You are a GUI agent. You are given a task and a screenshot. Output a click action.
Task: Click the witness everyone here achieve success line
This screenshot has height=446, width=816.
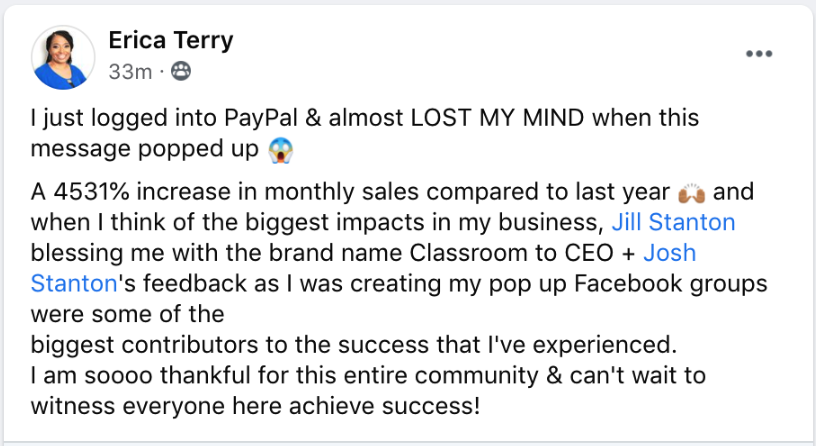(256, 407)
